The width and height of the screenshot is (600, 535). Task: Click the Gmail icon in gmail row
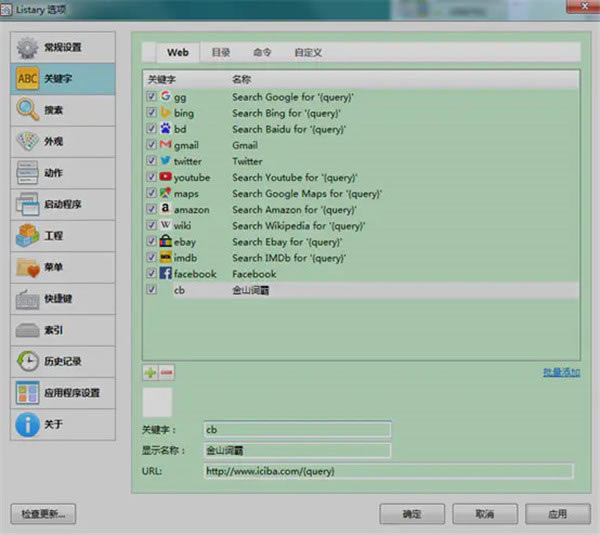click(165, 144)
